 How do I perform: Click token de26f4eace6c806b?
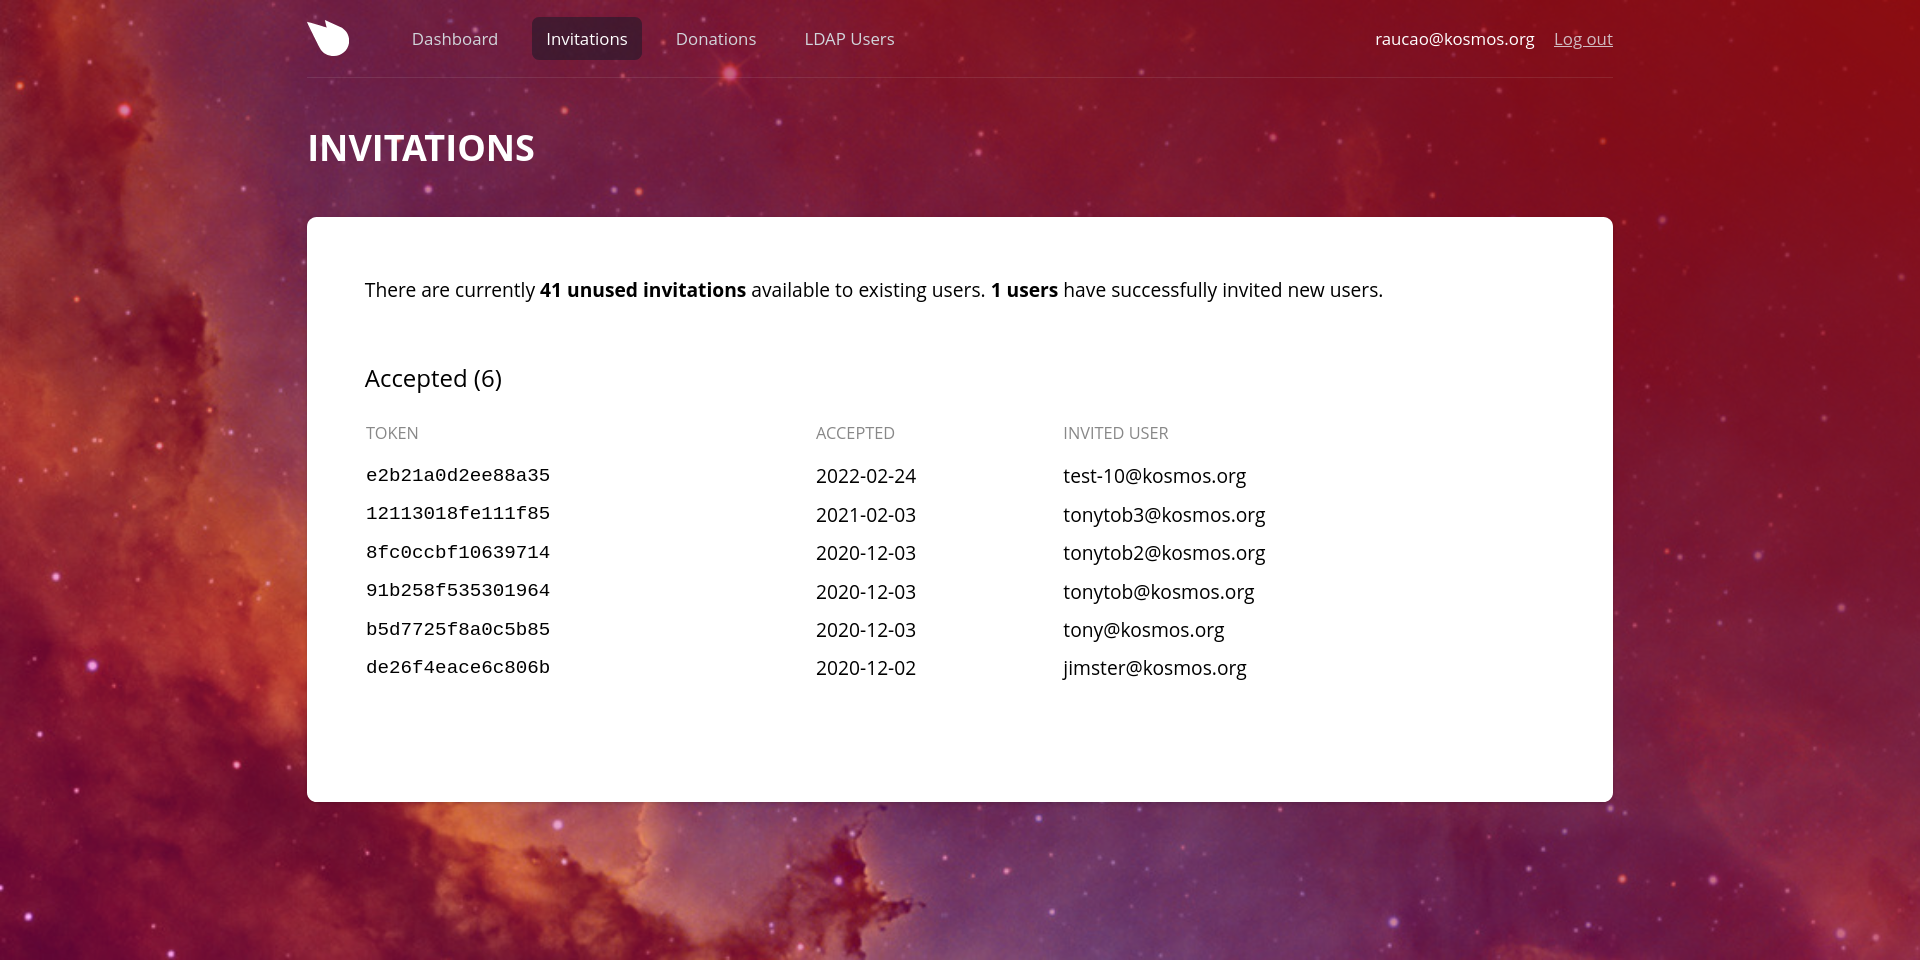457,668
